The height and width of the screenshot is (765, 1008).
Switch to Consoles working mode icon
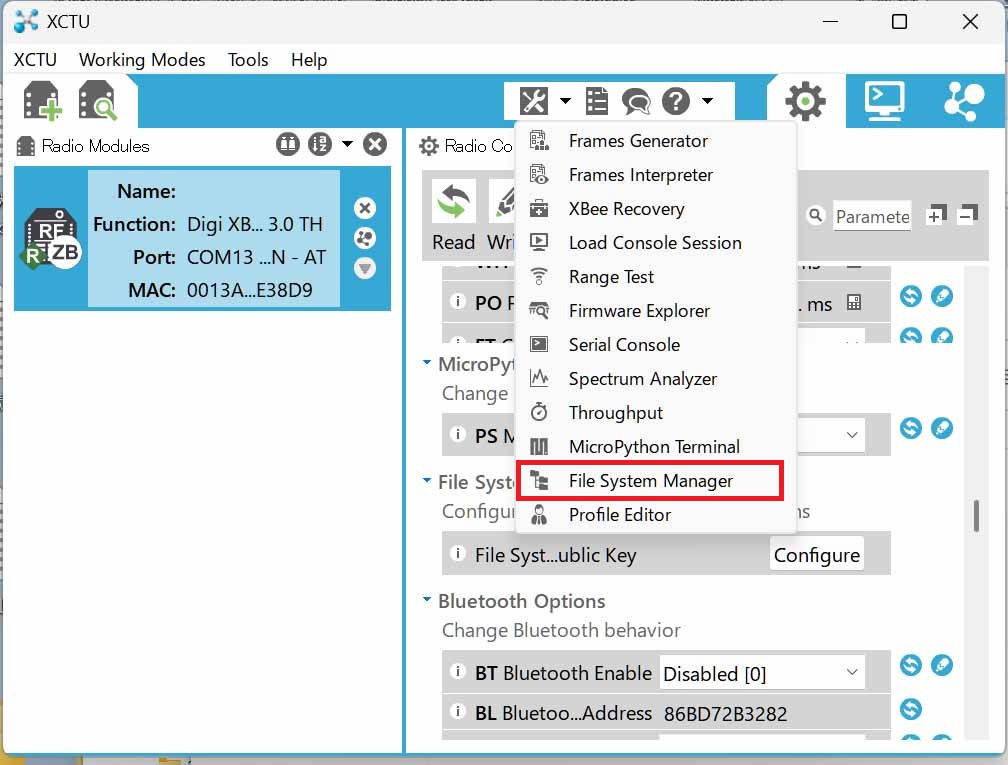click(x=885, y=101)
